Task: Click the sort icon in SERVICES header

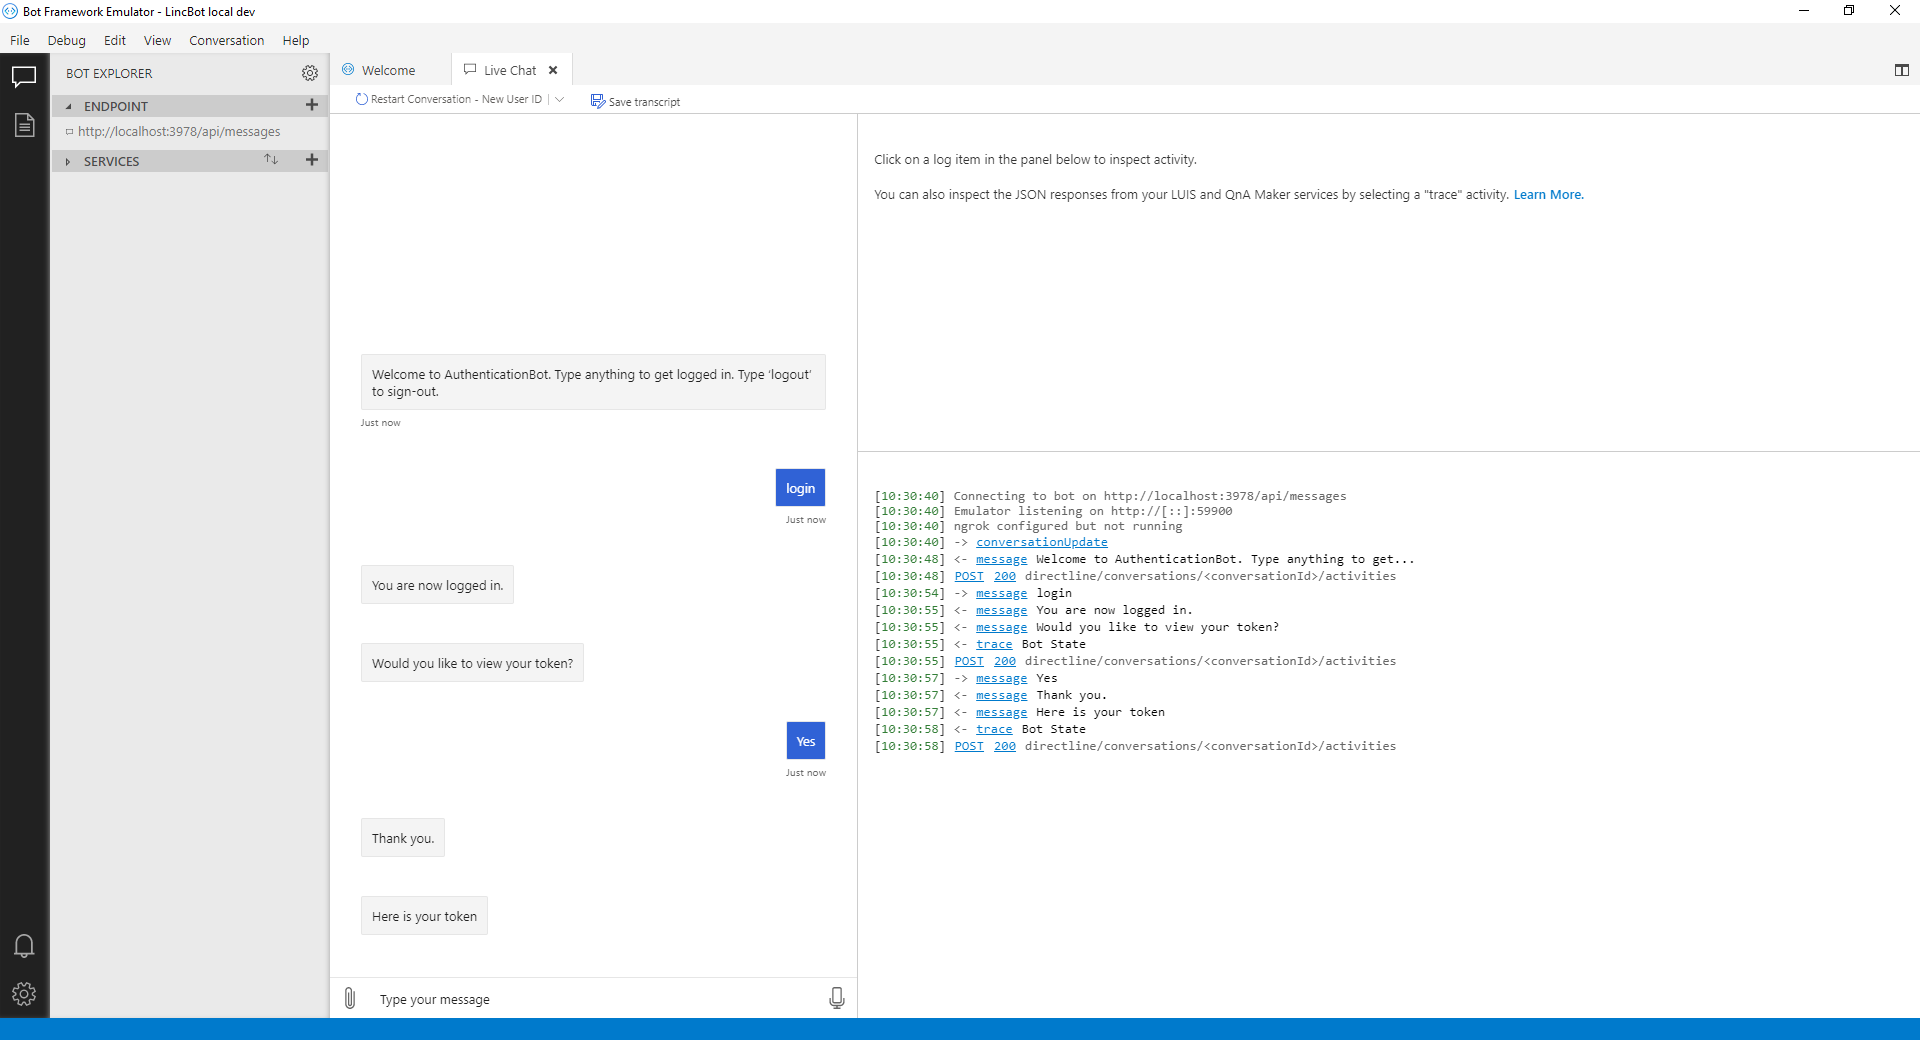Action: coord(271,160)
